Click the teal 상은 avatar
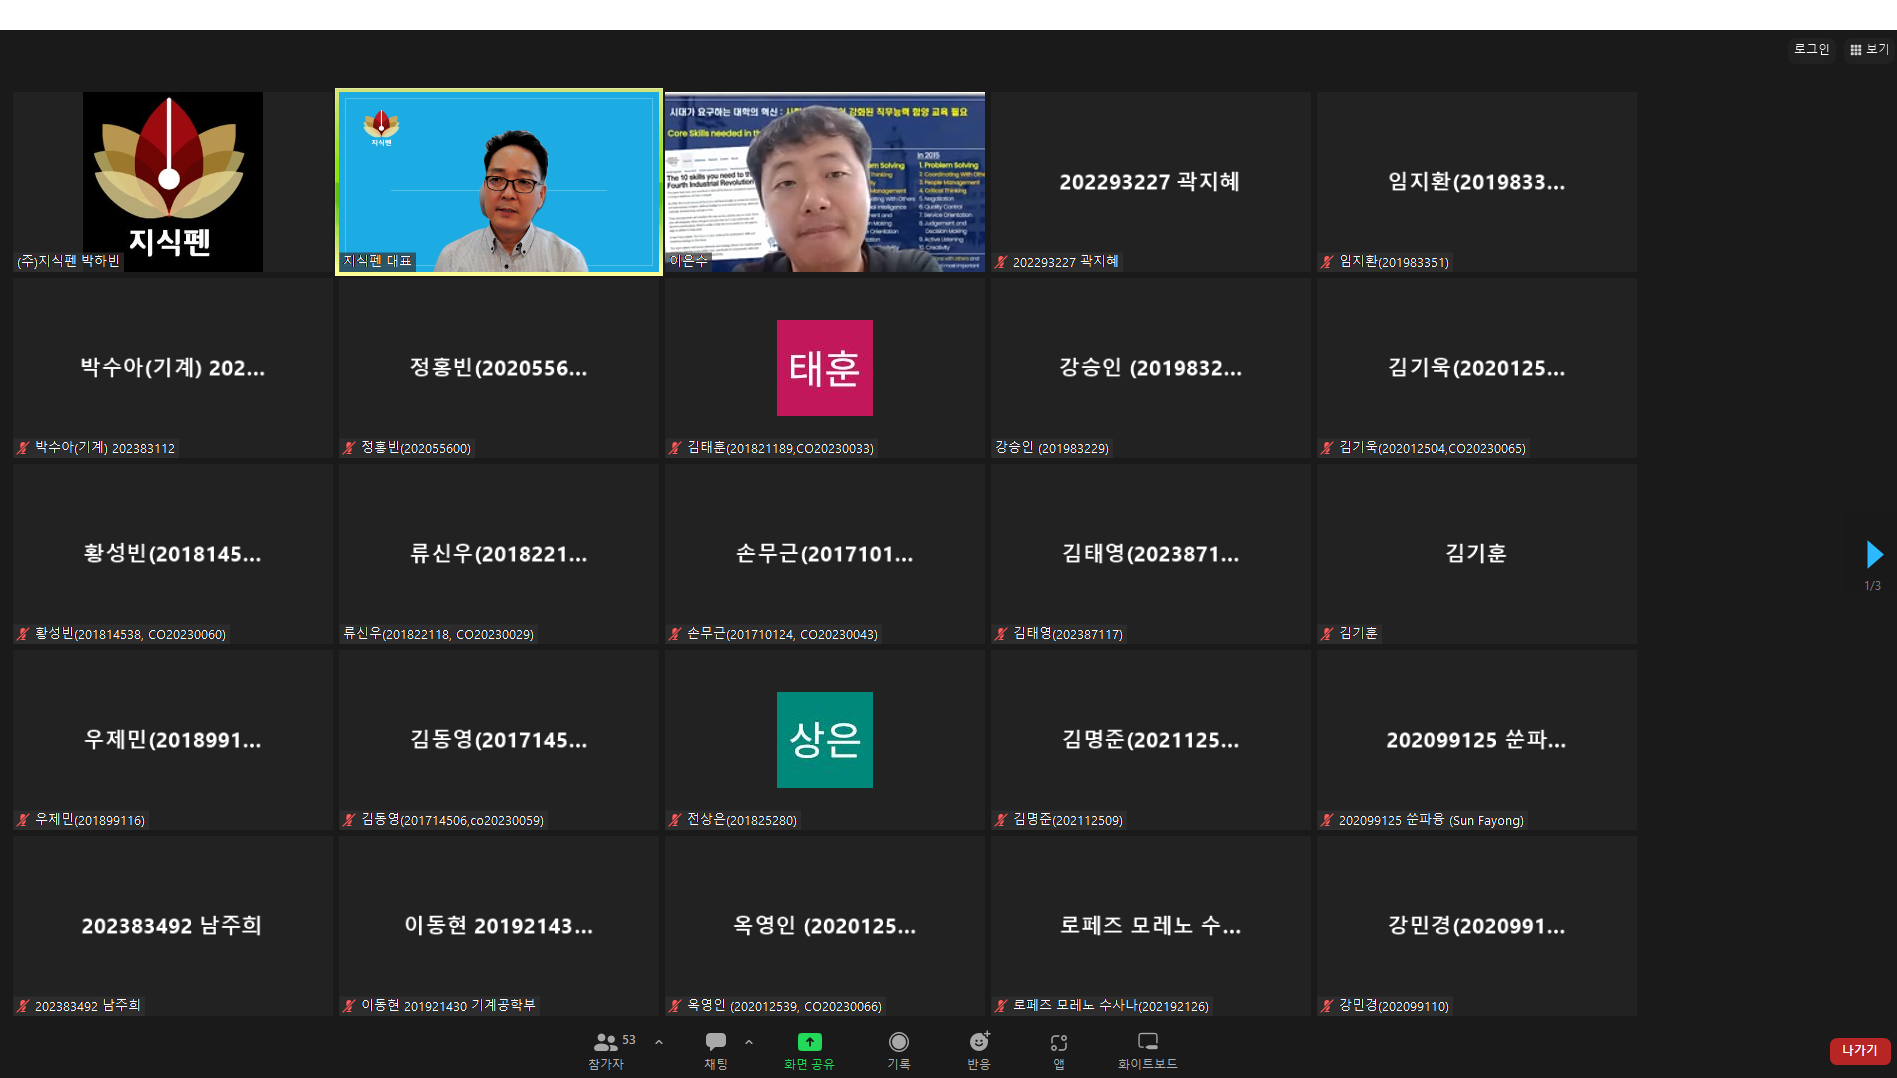Viewport: 1897px width, 1078px height. 825,740
